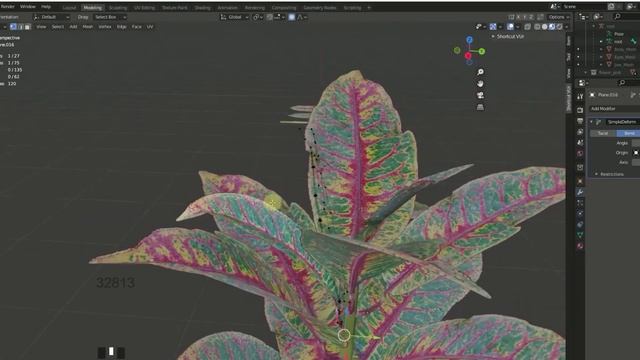Viewport: 640px width, 360px height.
Task: Click the green Y axis gizmo ball
Action: point(482,51)
